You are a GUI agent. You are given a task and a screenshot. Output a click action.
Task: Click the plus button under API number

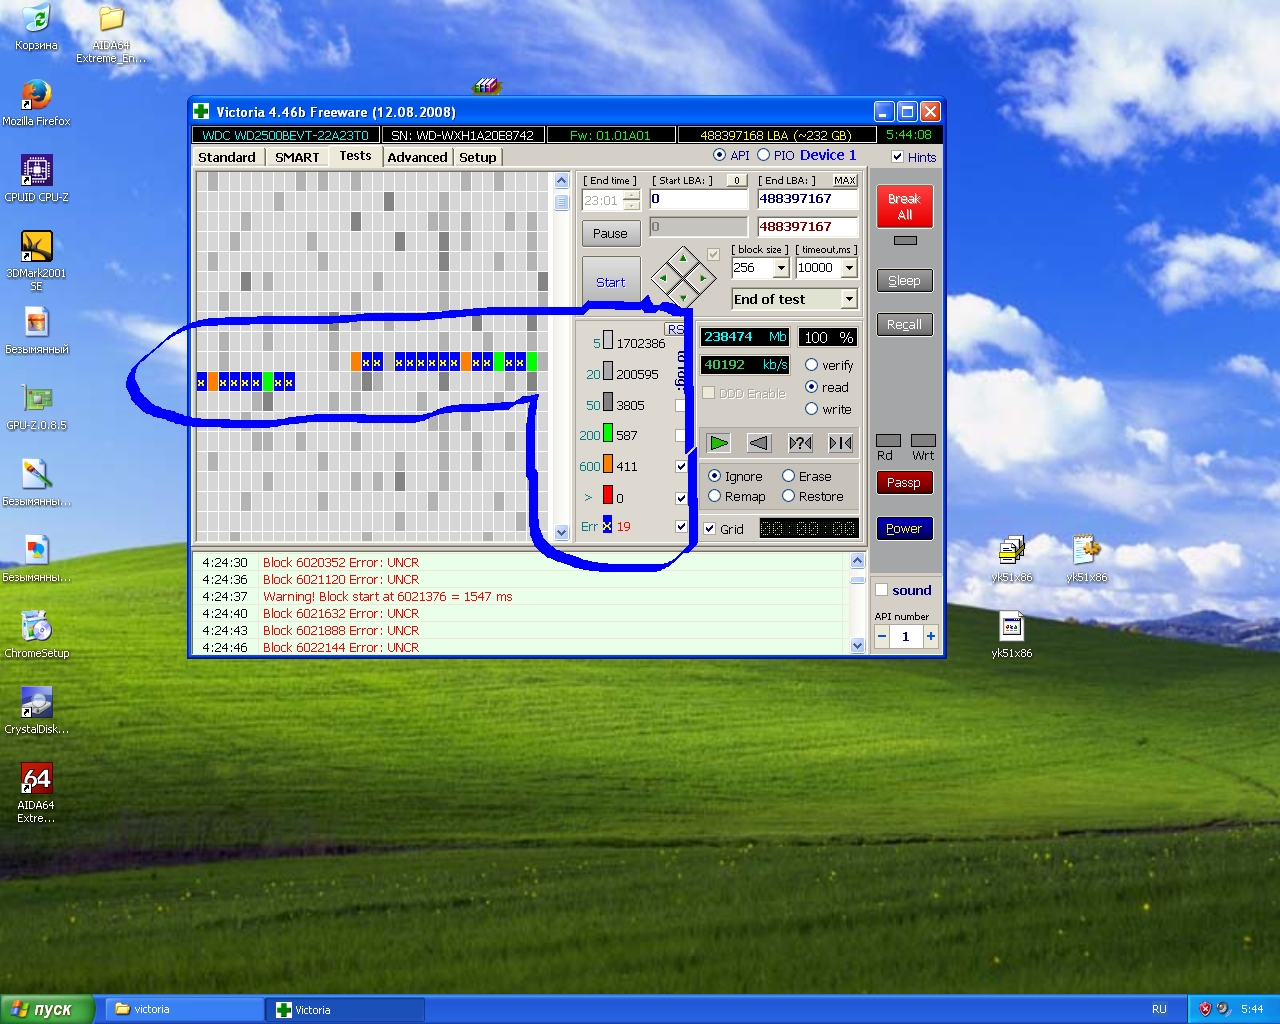931,636
